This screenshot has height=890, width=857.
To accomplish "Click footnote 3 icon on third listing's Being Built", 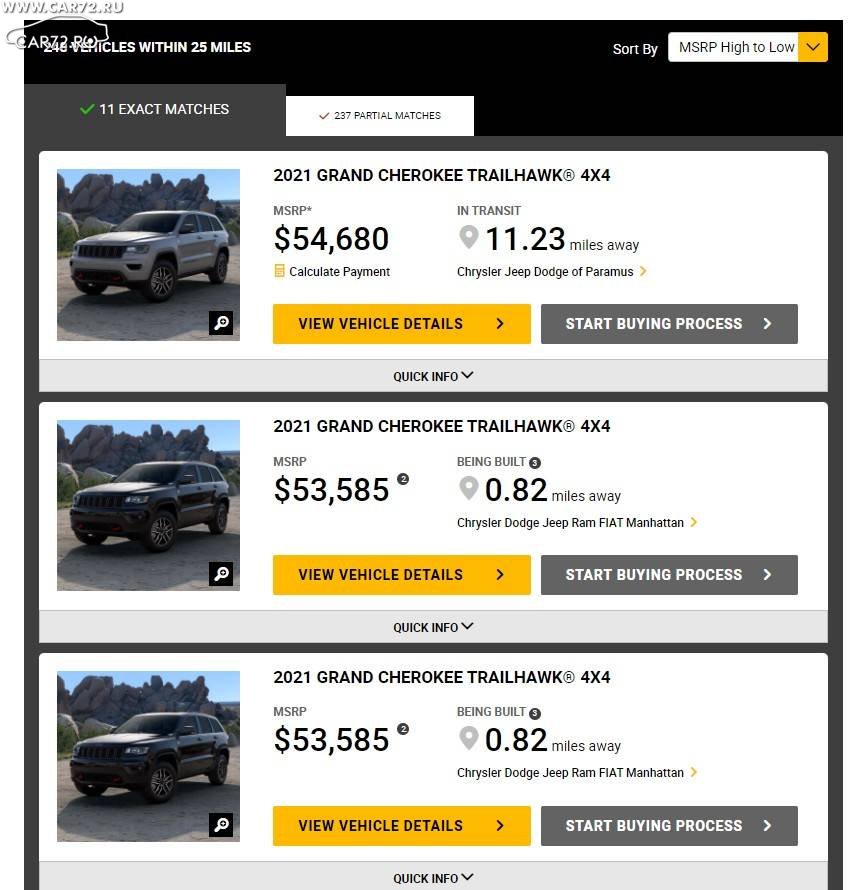I will (535, 713).
